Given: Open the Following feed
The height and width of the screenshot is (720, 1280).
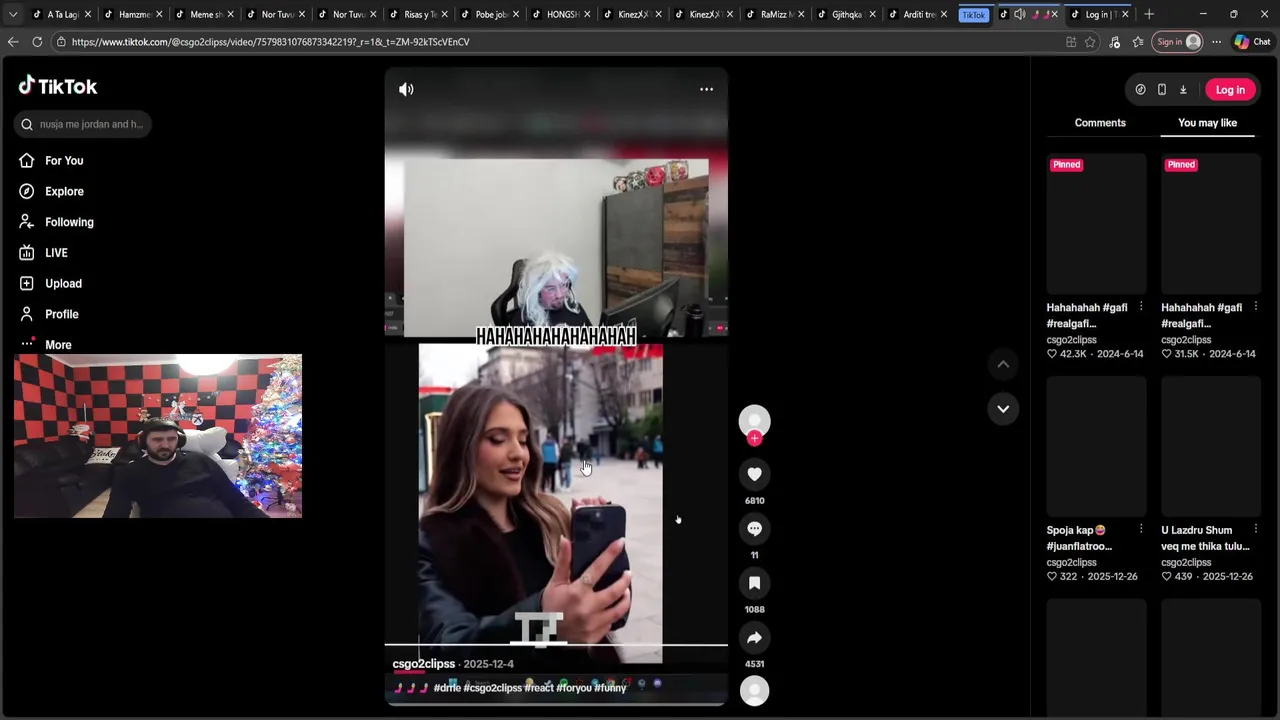Looking at the screenshot, I should point(69,222).
